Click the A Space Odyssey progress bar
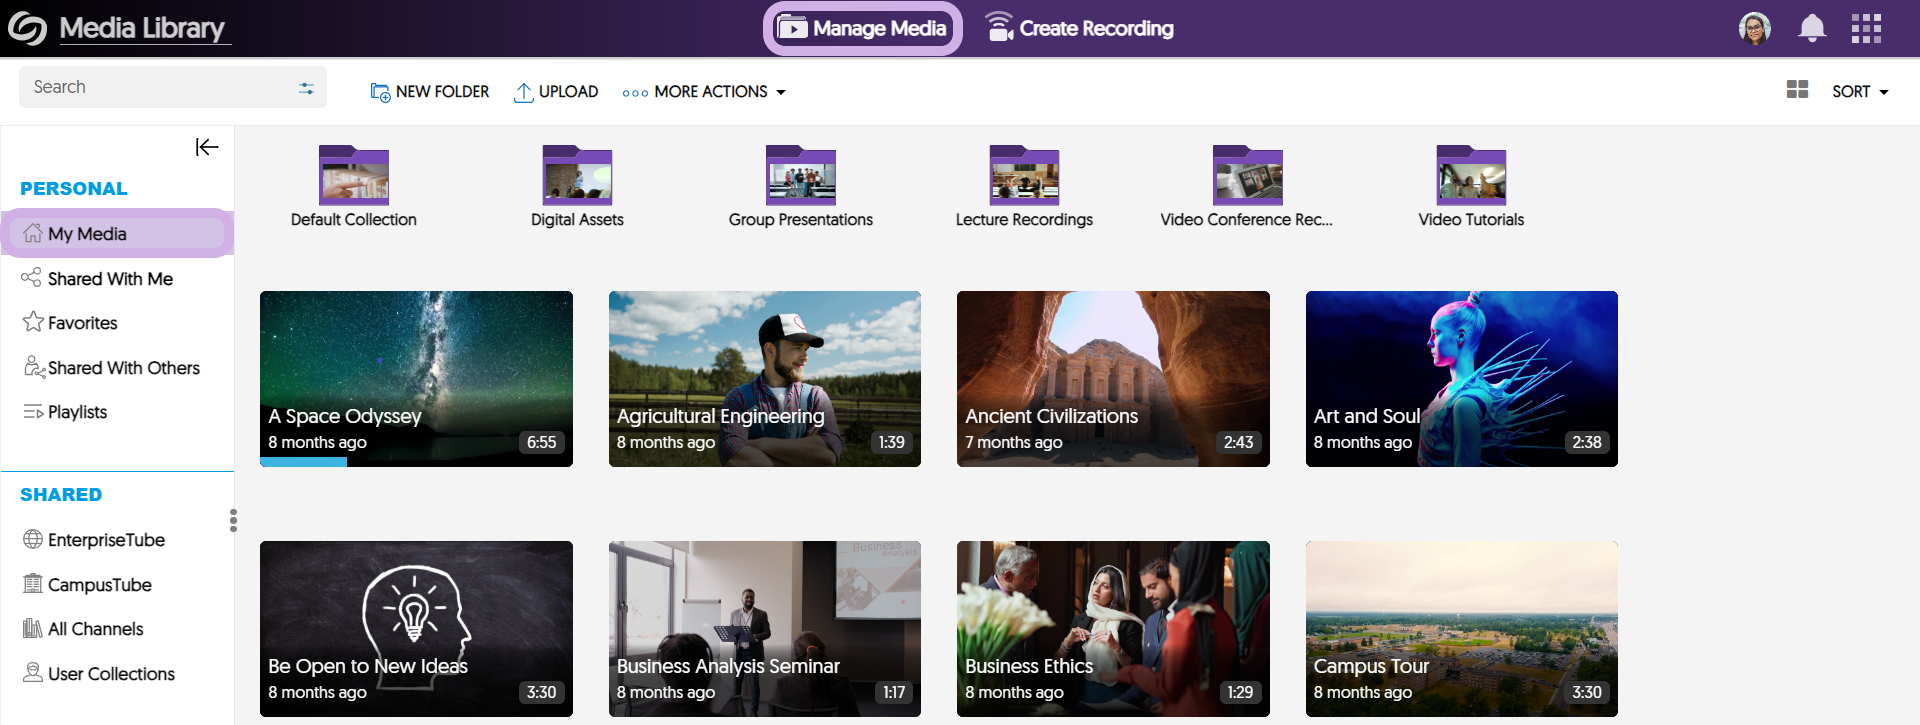The width and height of the screenshot is (1920, 725). 303,462
